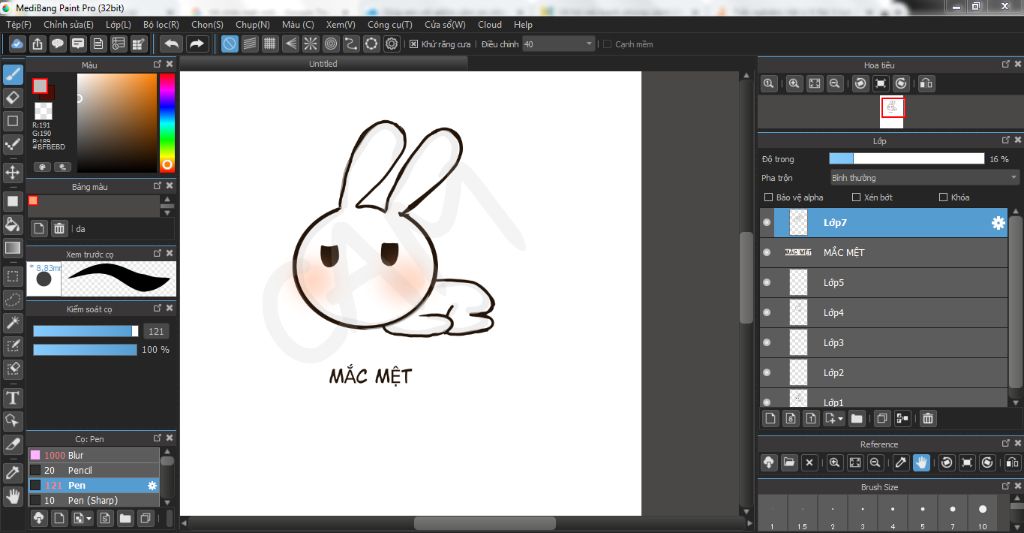Undock the Màu color panel
The height and width of the screenshot is (533, 1024).
pos(157,64)
